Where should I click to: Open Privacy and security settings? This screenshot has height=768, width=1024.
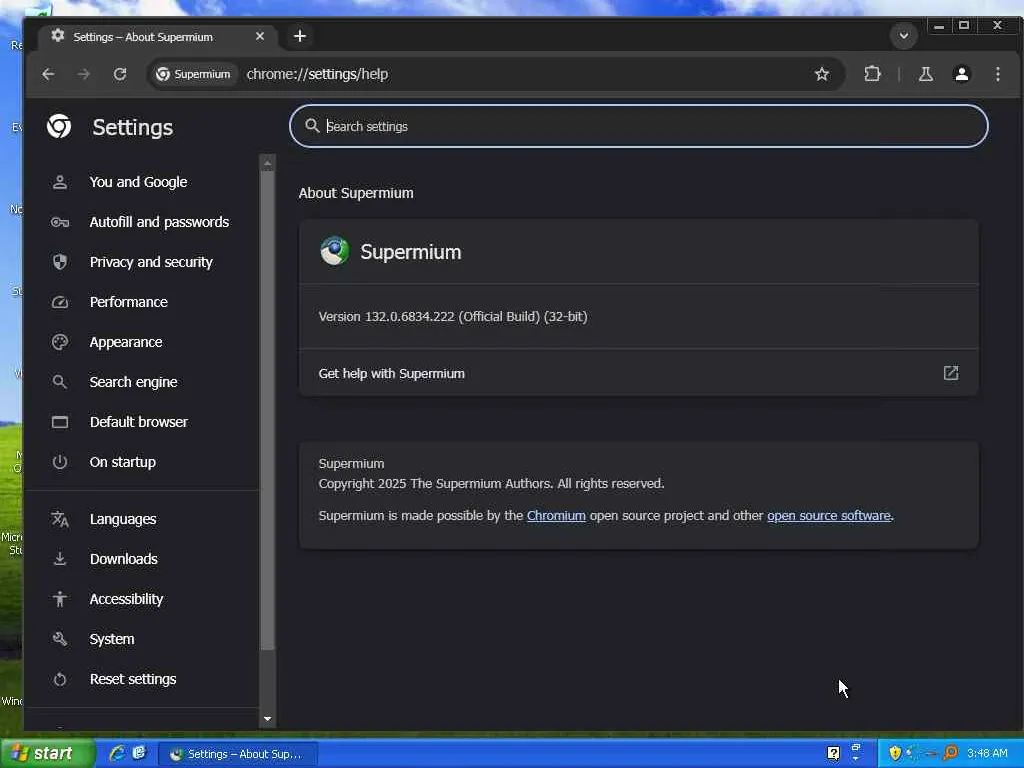pos(151,262)
